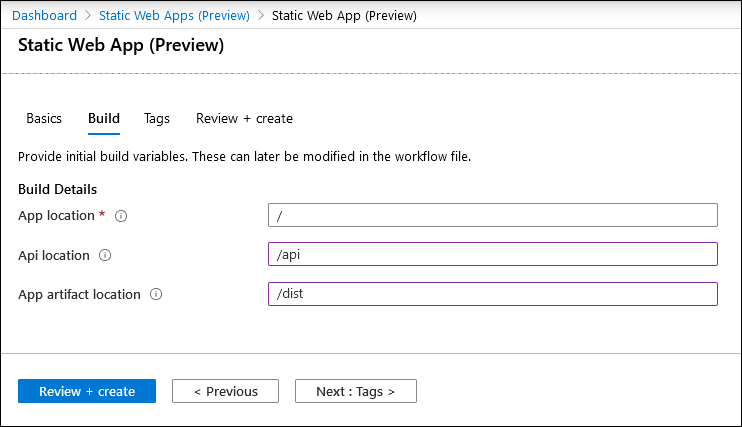Viewport: 742px width, 427px height.
Task: Click the App artifact location label
Action: pyautogui.click(x=79, y=294)
